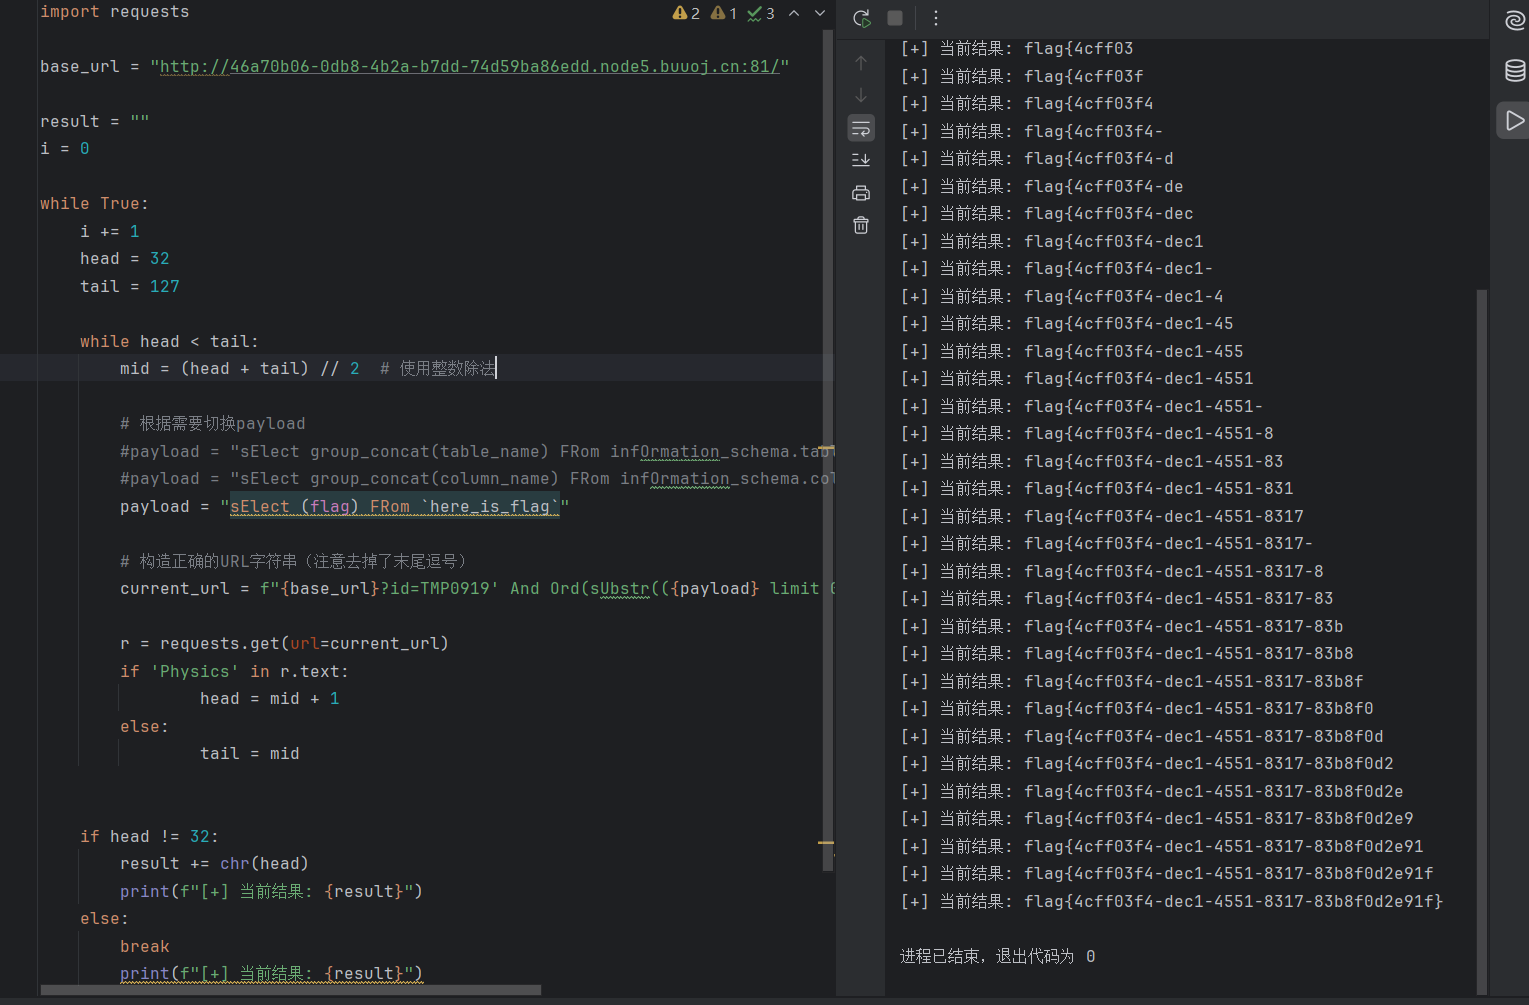Viewport: 1529px width, 1005px height.
Task: Click the warning indicator showing 2
Action: 687,13
